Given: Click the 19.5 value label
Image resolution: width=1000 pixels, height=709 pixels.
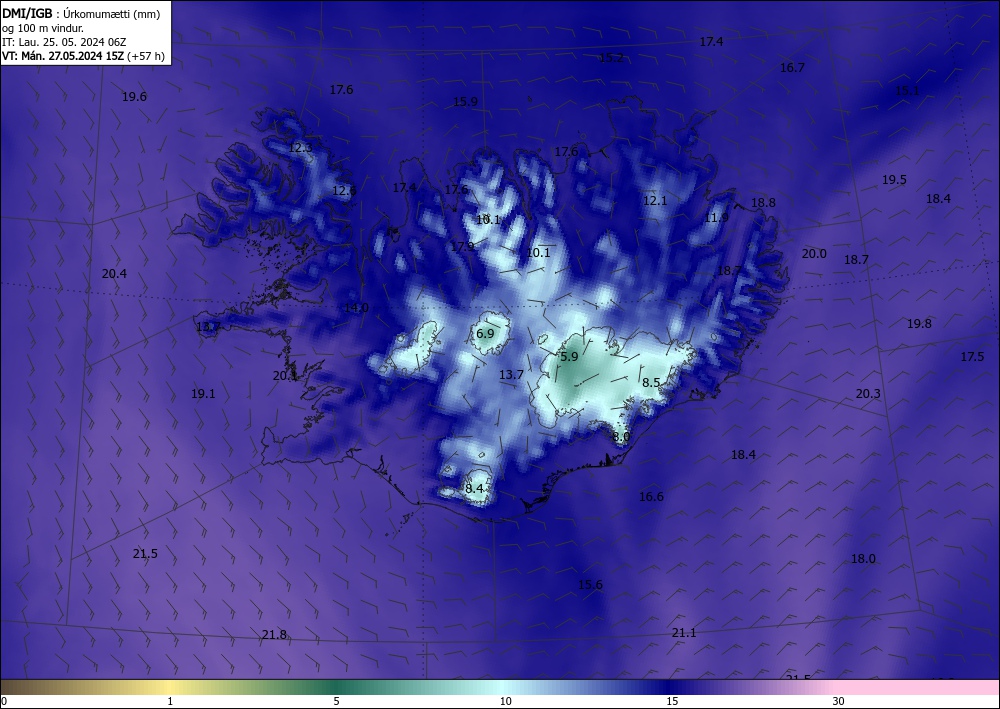Looking at the screenshot, I should pyautogui.click(x=894, y=180).
